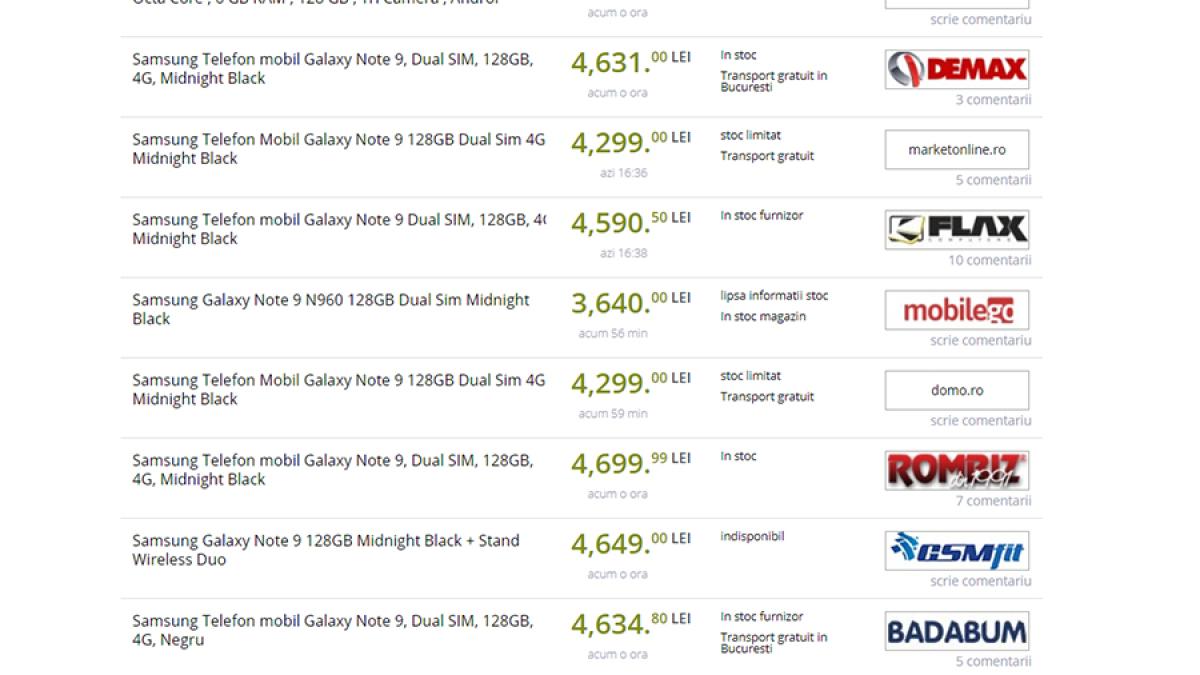Click scrie comentariu under mobilego

(980, 340)
